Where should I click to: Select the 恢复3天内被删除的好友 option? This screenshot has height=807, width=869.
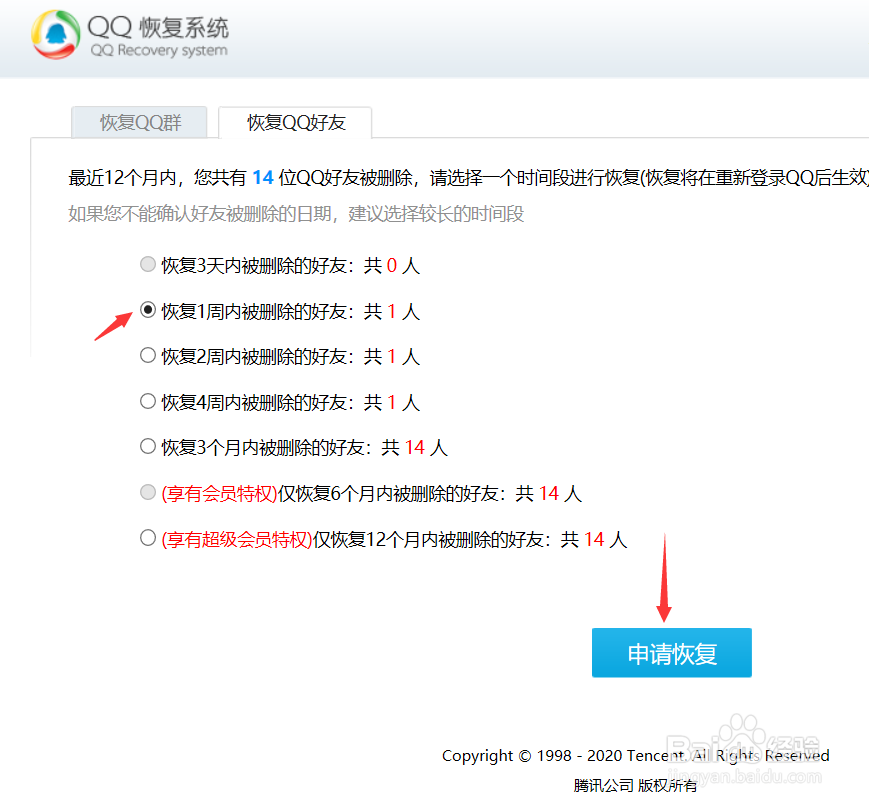click(x=148, y=264)
